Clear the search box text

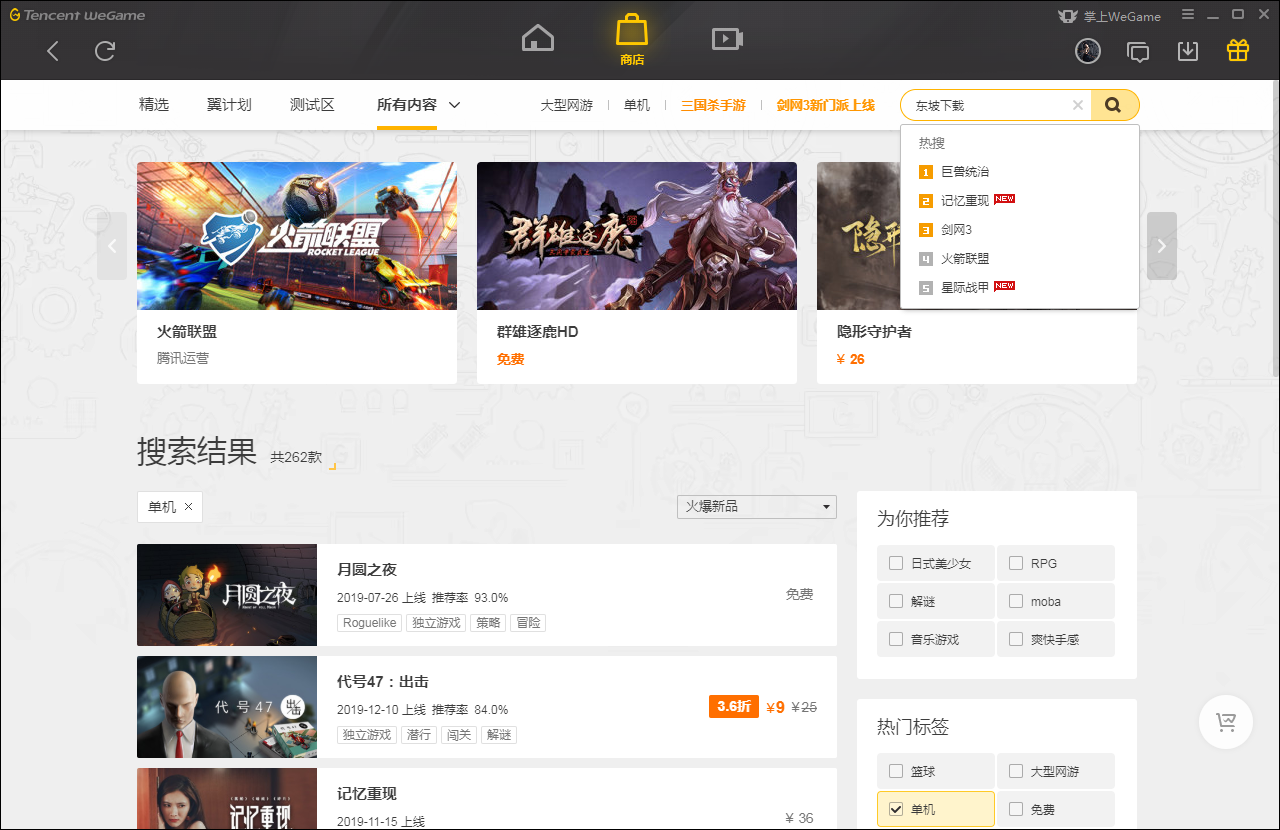[1077, 105]
